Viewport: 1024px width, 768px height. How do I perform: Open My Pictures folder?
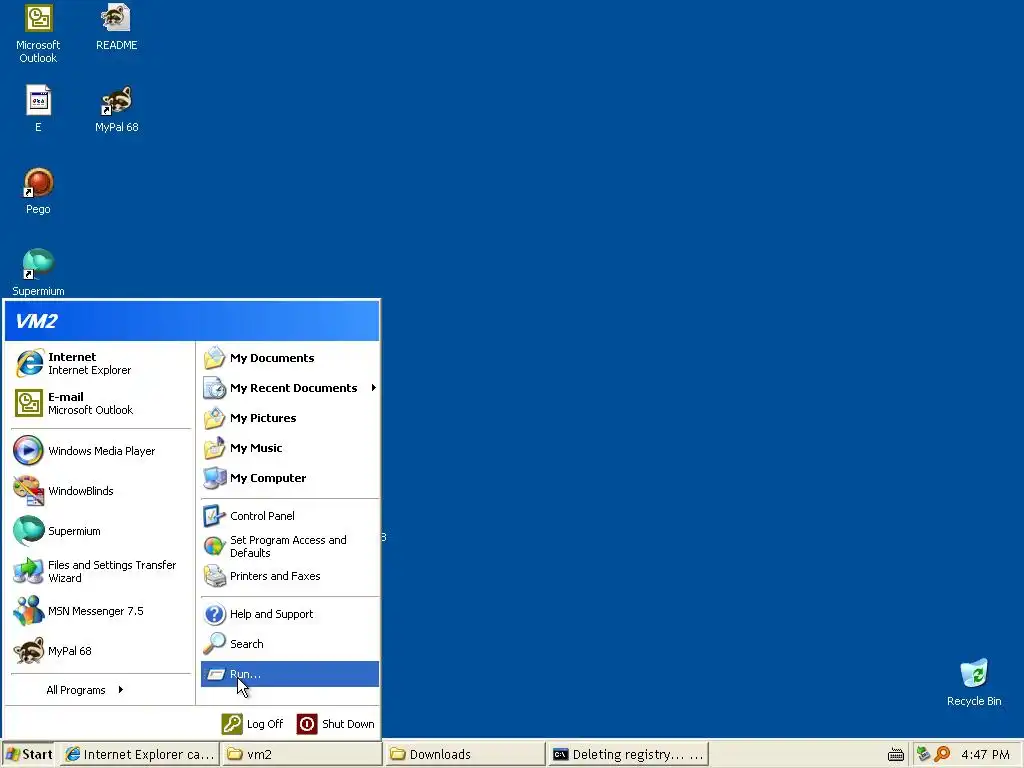pos(290,418)
